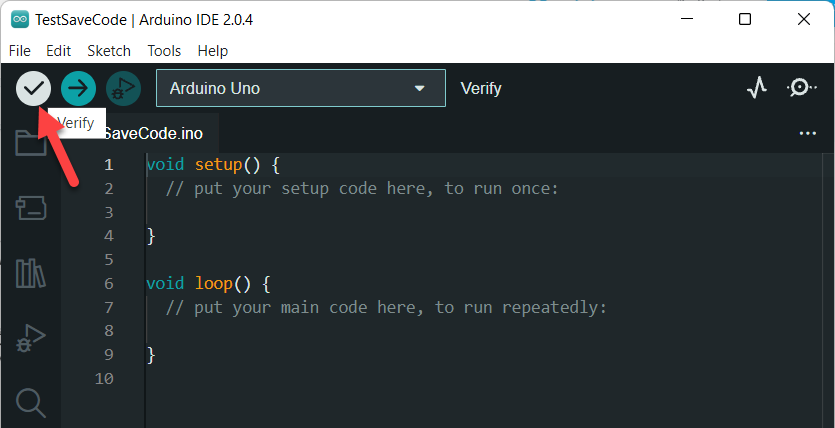This screenshot has width=835, height=428.
Task: Click the 'void loop() {' code line
Action: pos(208,283)
